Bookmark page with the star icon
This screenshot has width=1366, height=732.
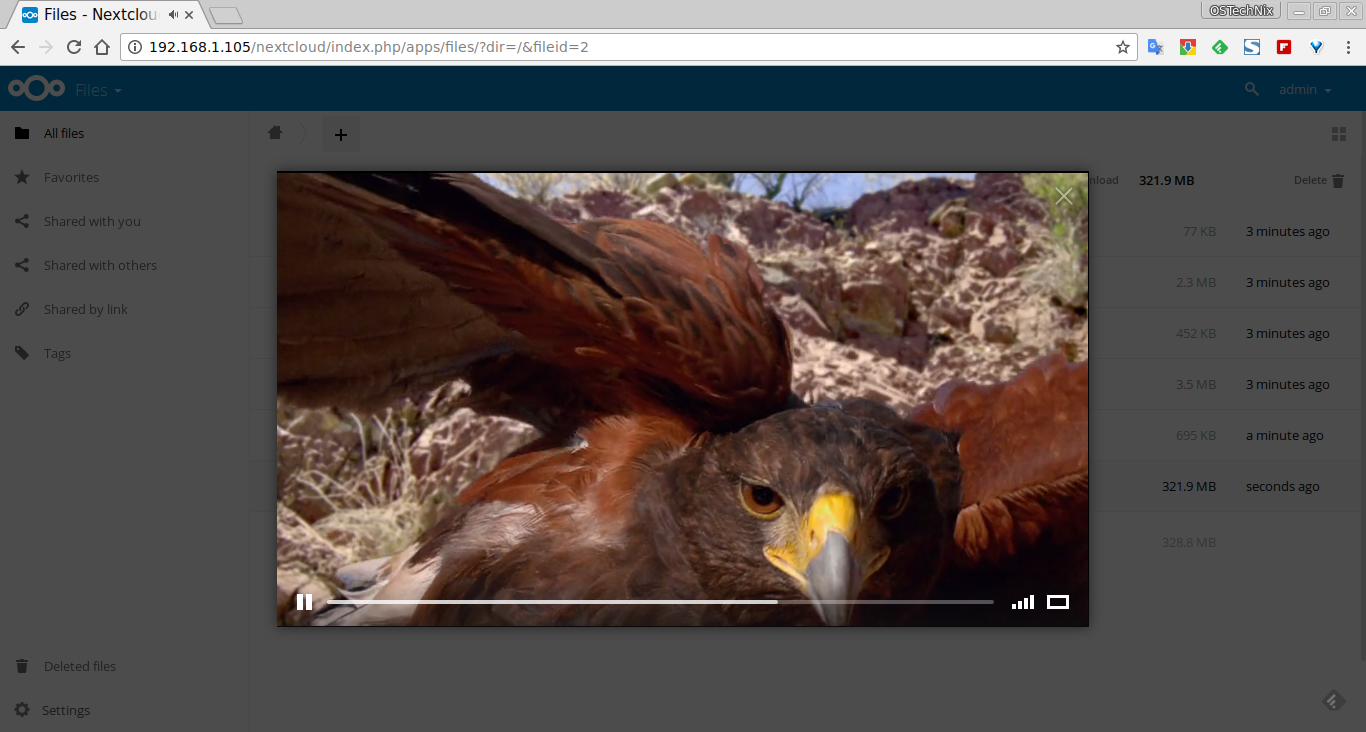click(x=1122, y=47)
